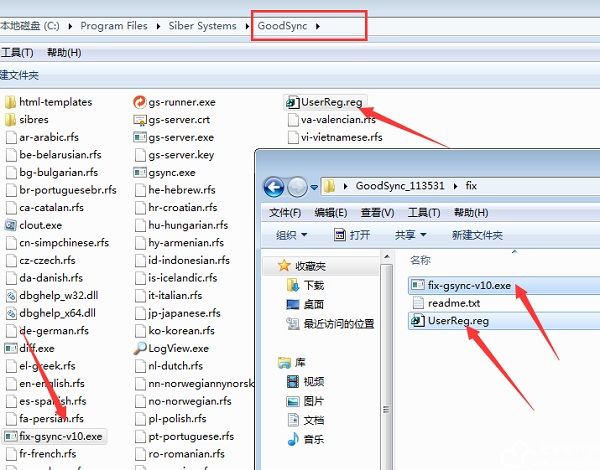Viewport: 600px width, 470px height.
Task: Expand arrow after GoodSync in address bar
Action: (318, 26)
